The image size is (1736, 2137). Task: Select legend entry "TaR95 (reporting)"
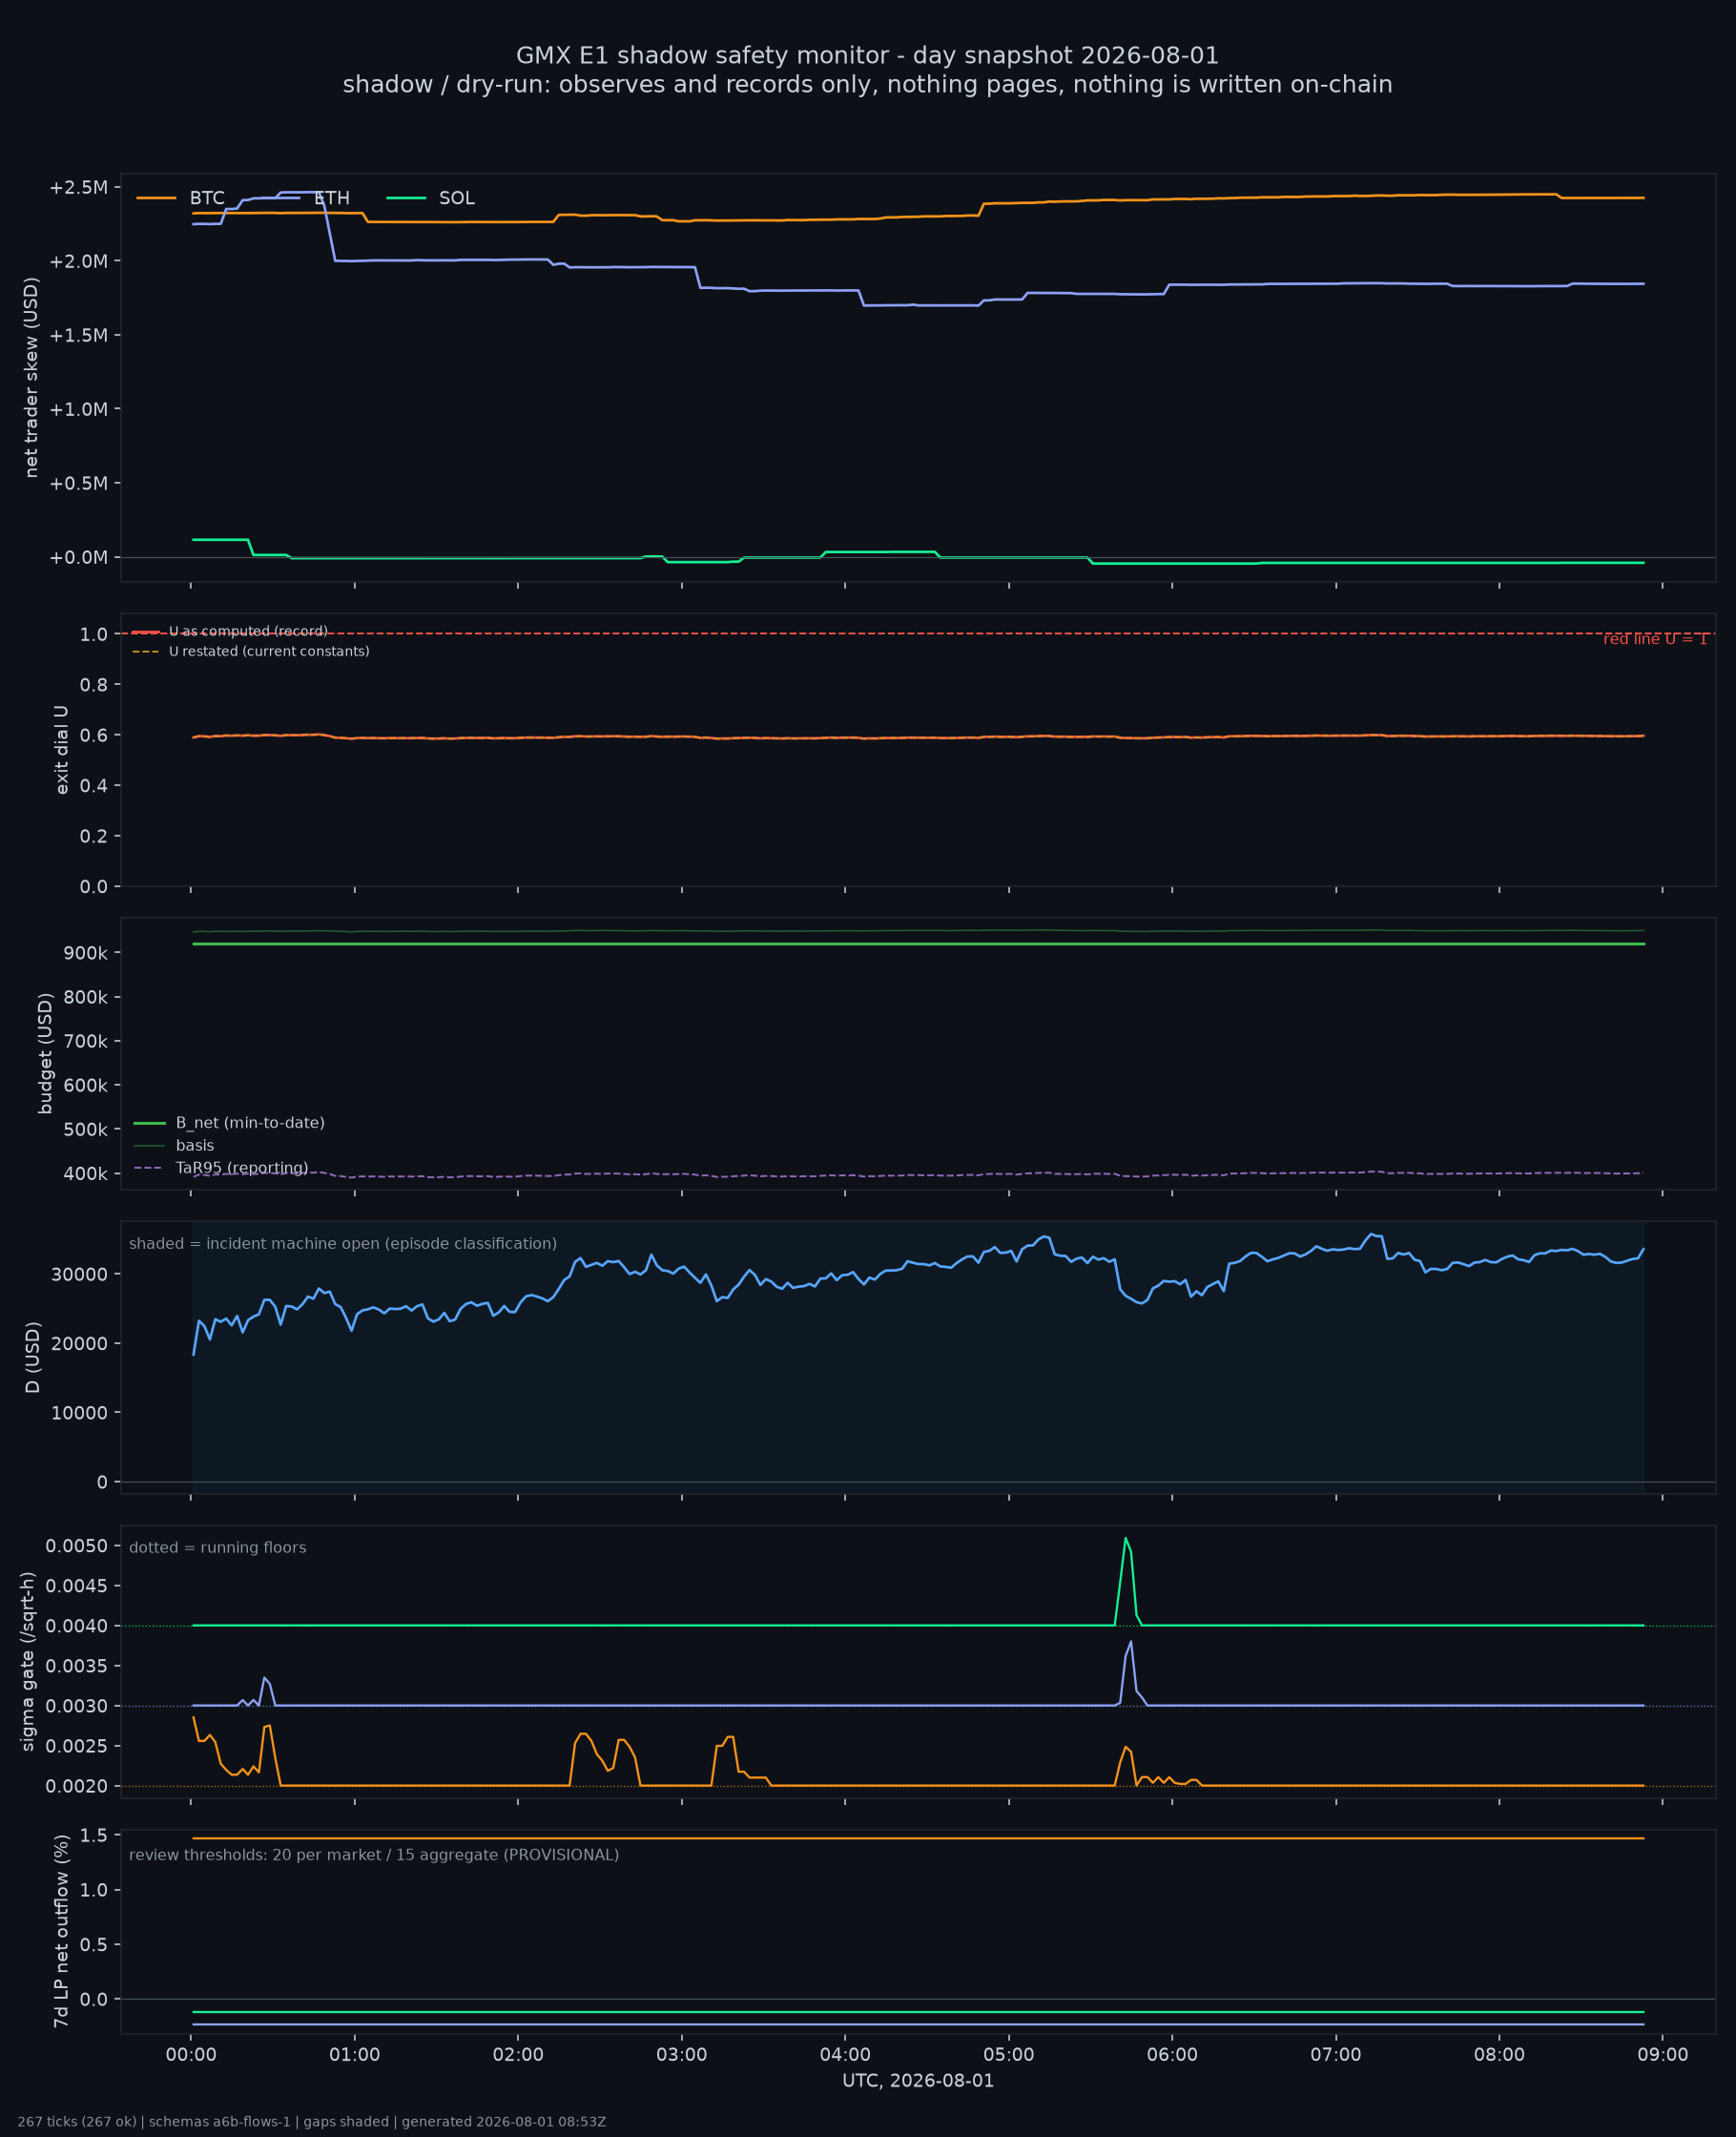[242, 1168]
